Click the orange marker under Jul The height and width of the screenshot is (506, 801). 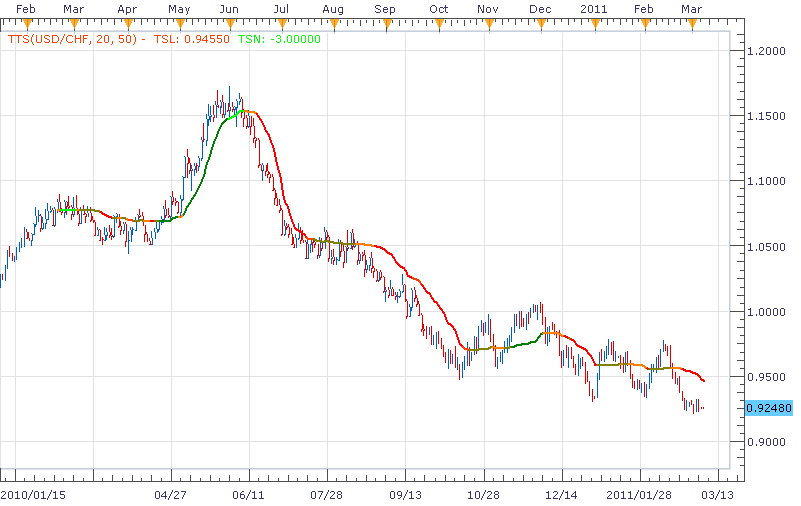point(282,24)
